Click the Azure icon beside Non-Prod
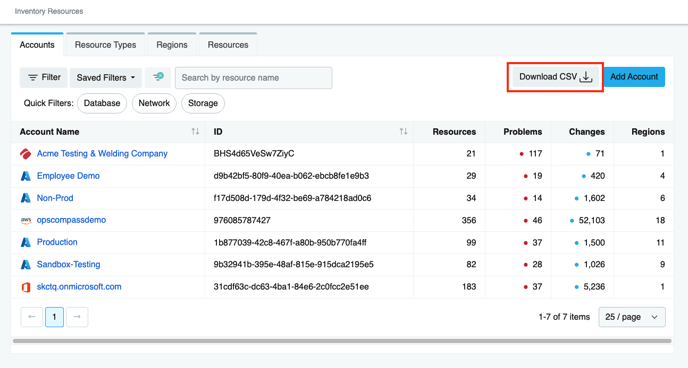Image resolution: width=688 pixels, height=368 pixels. pyautogui.click(x=26, y=198)
